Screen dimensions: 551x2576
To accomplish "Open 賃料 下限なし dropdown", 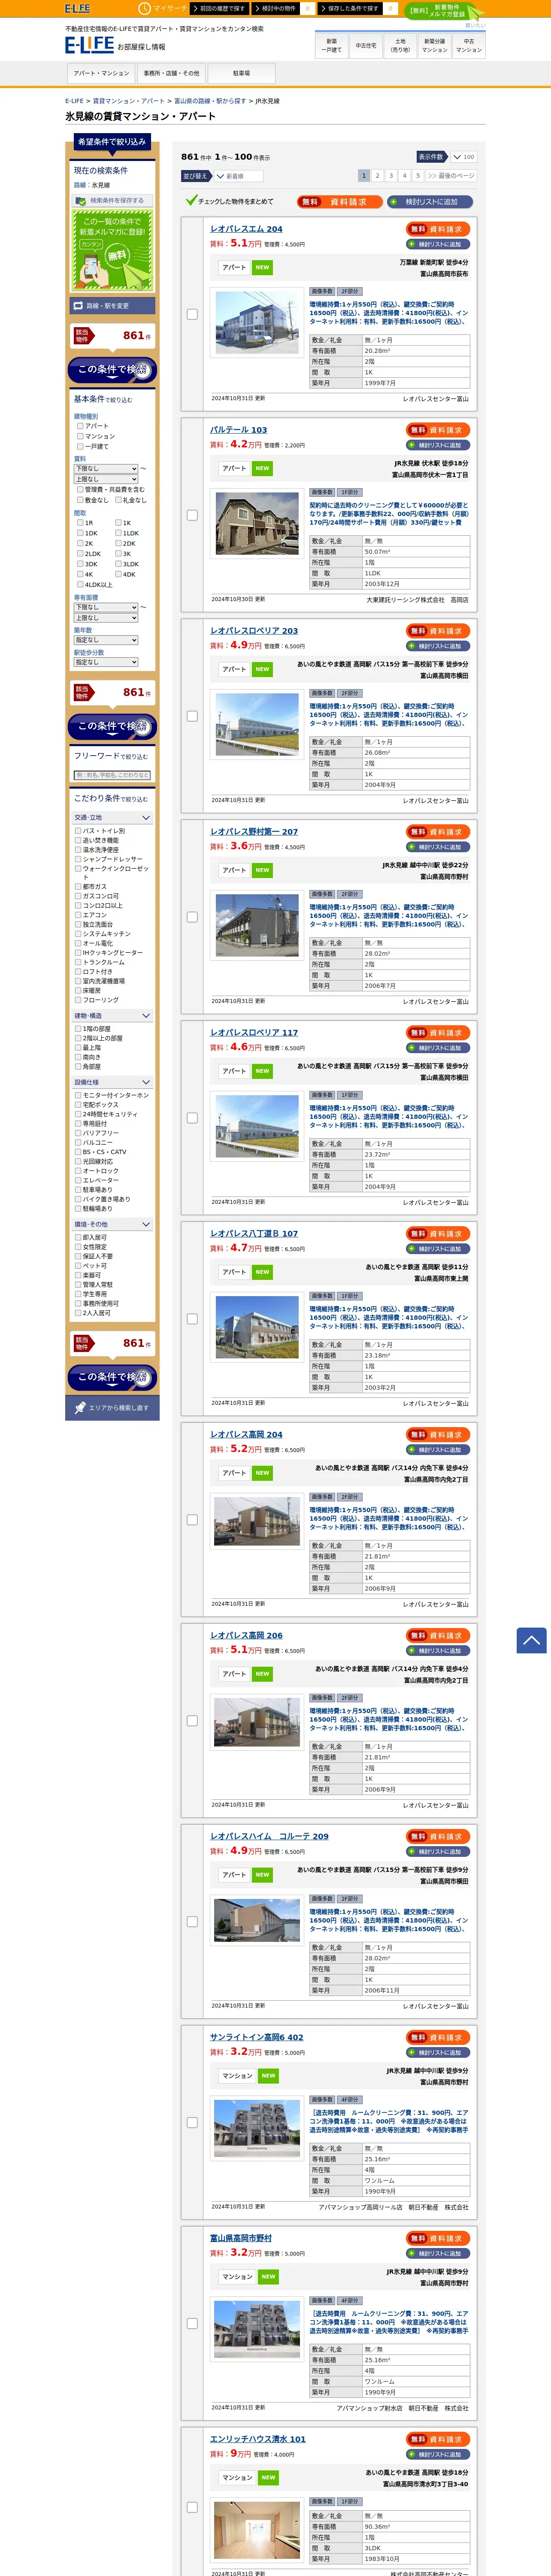I will [x=106, y=468].
